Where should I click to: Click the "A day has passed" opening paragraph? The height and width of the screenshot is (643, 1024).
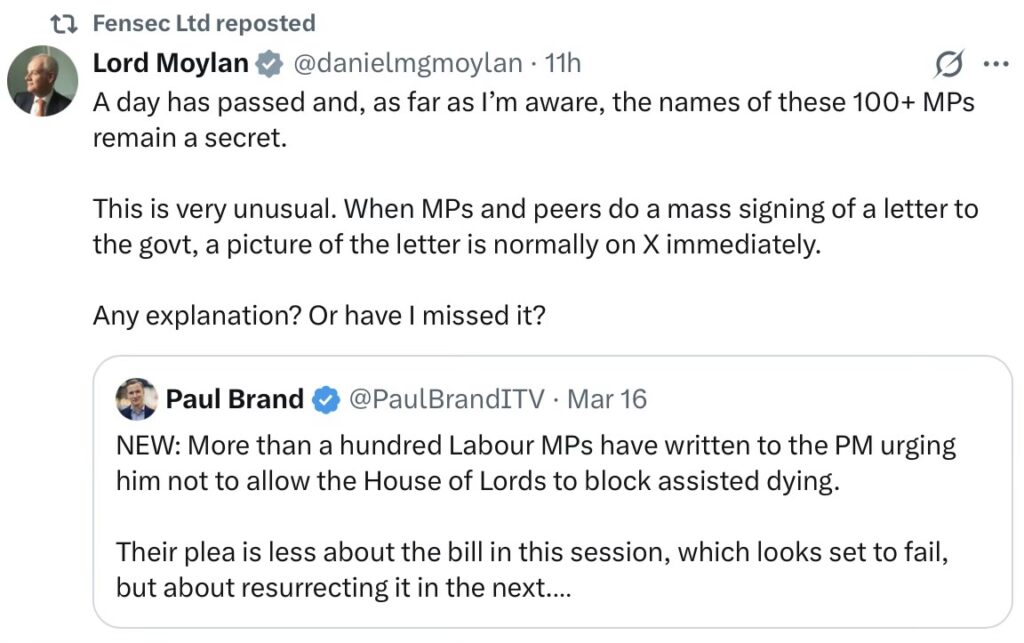(x=533, y=119)
